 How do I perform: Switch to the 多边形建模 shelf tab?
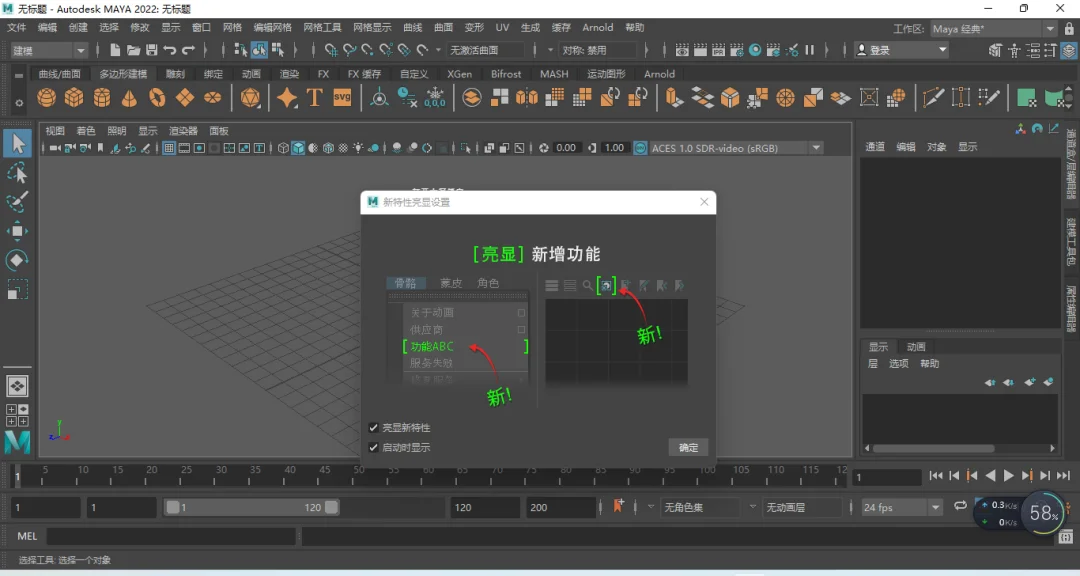(123, 74)
